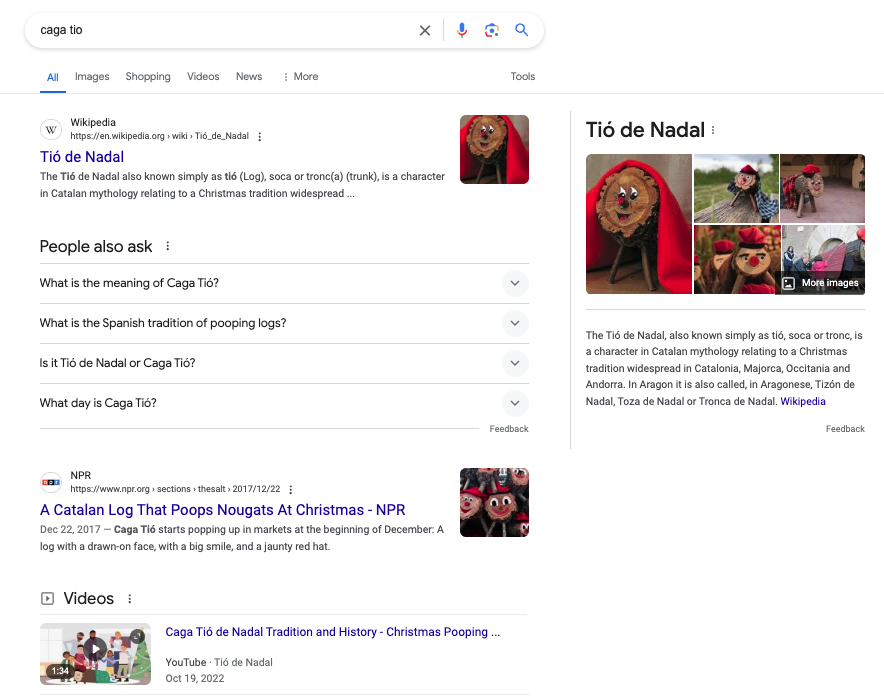Click 'More images' in the knowledge panel
884x698 pixels.
820,283
